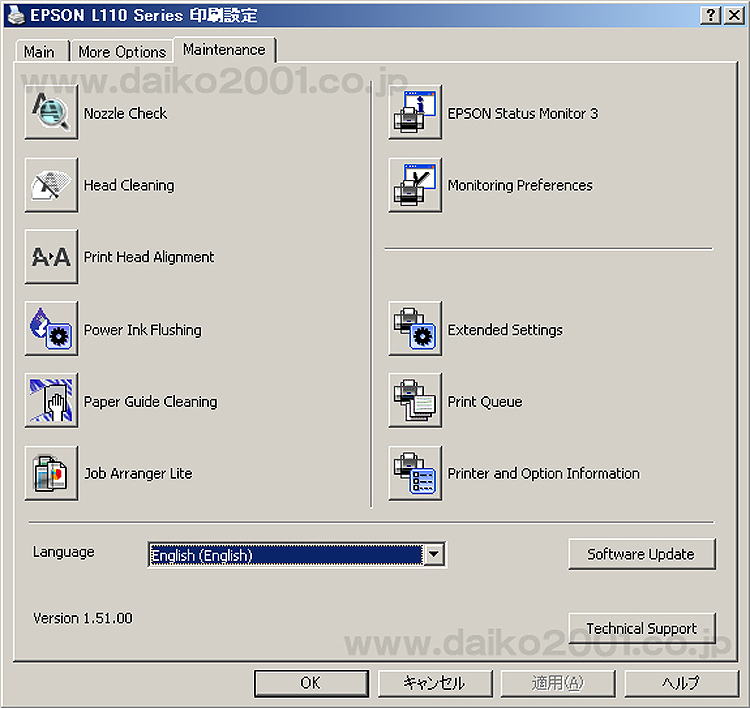Open Printer and Option Information icon

[415, 473]
